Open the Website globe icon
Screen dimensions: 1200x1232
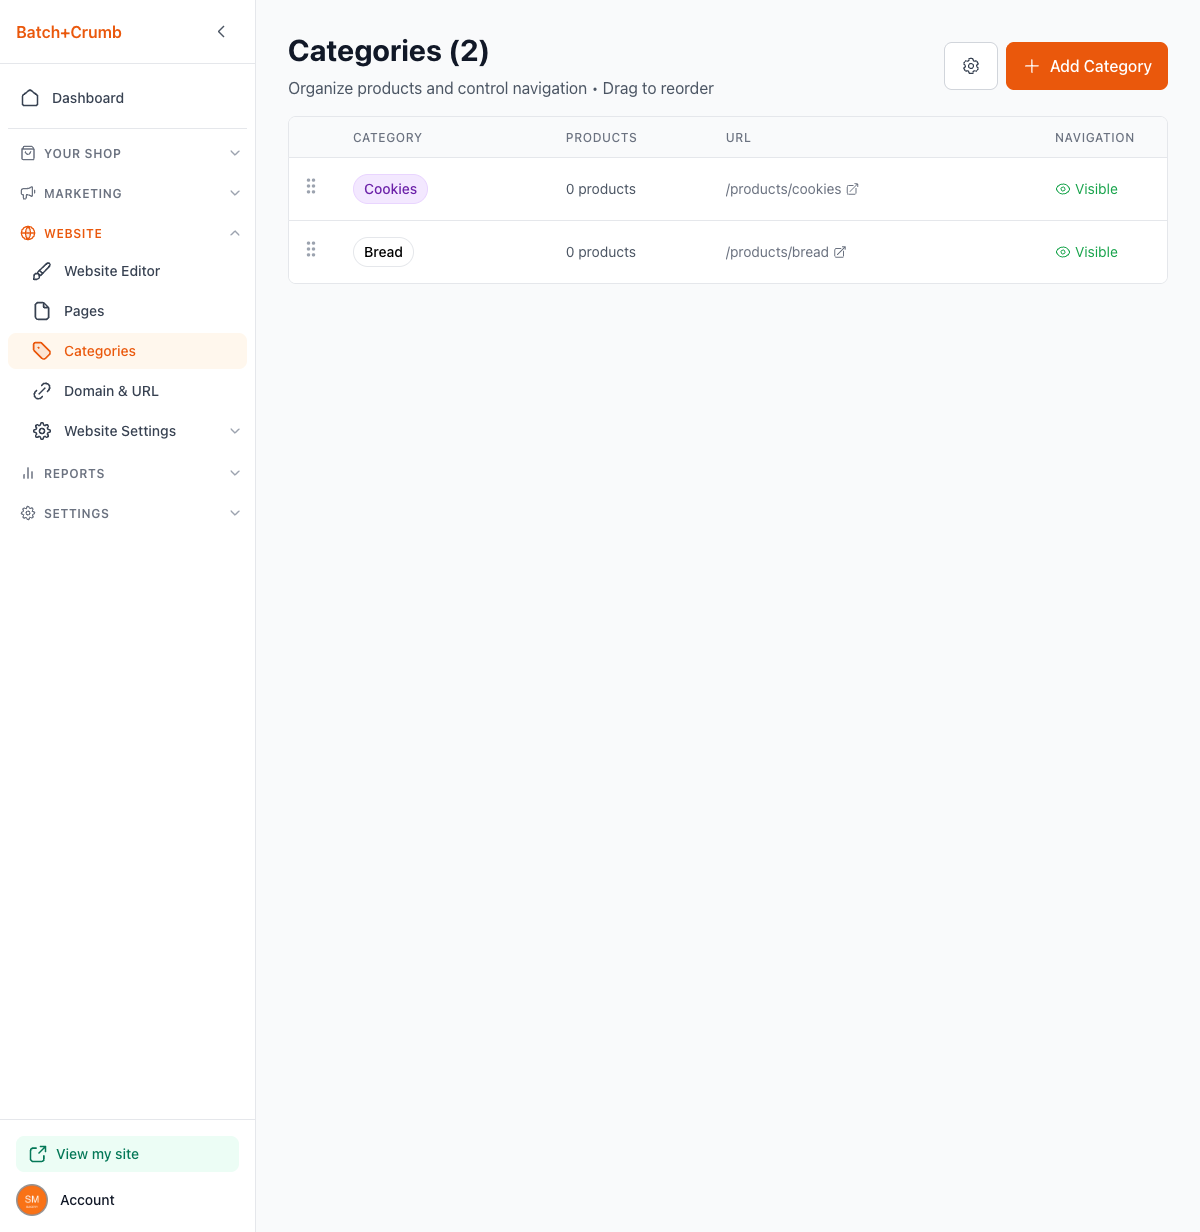coord(26,233)
